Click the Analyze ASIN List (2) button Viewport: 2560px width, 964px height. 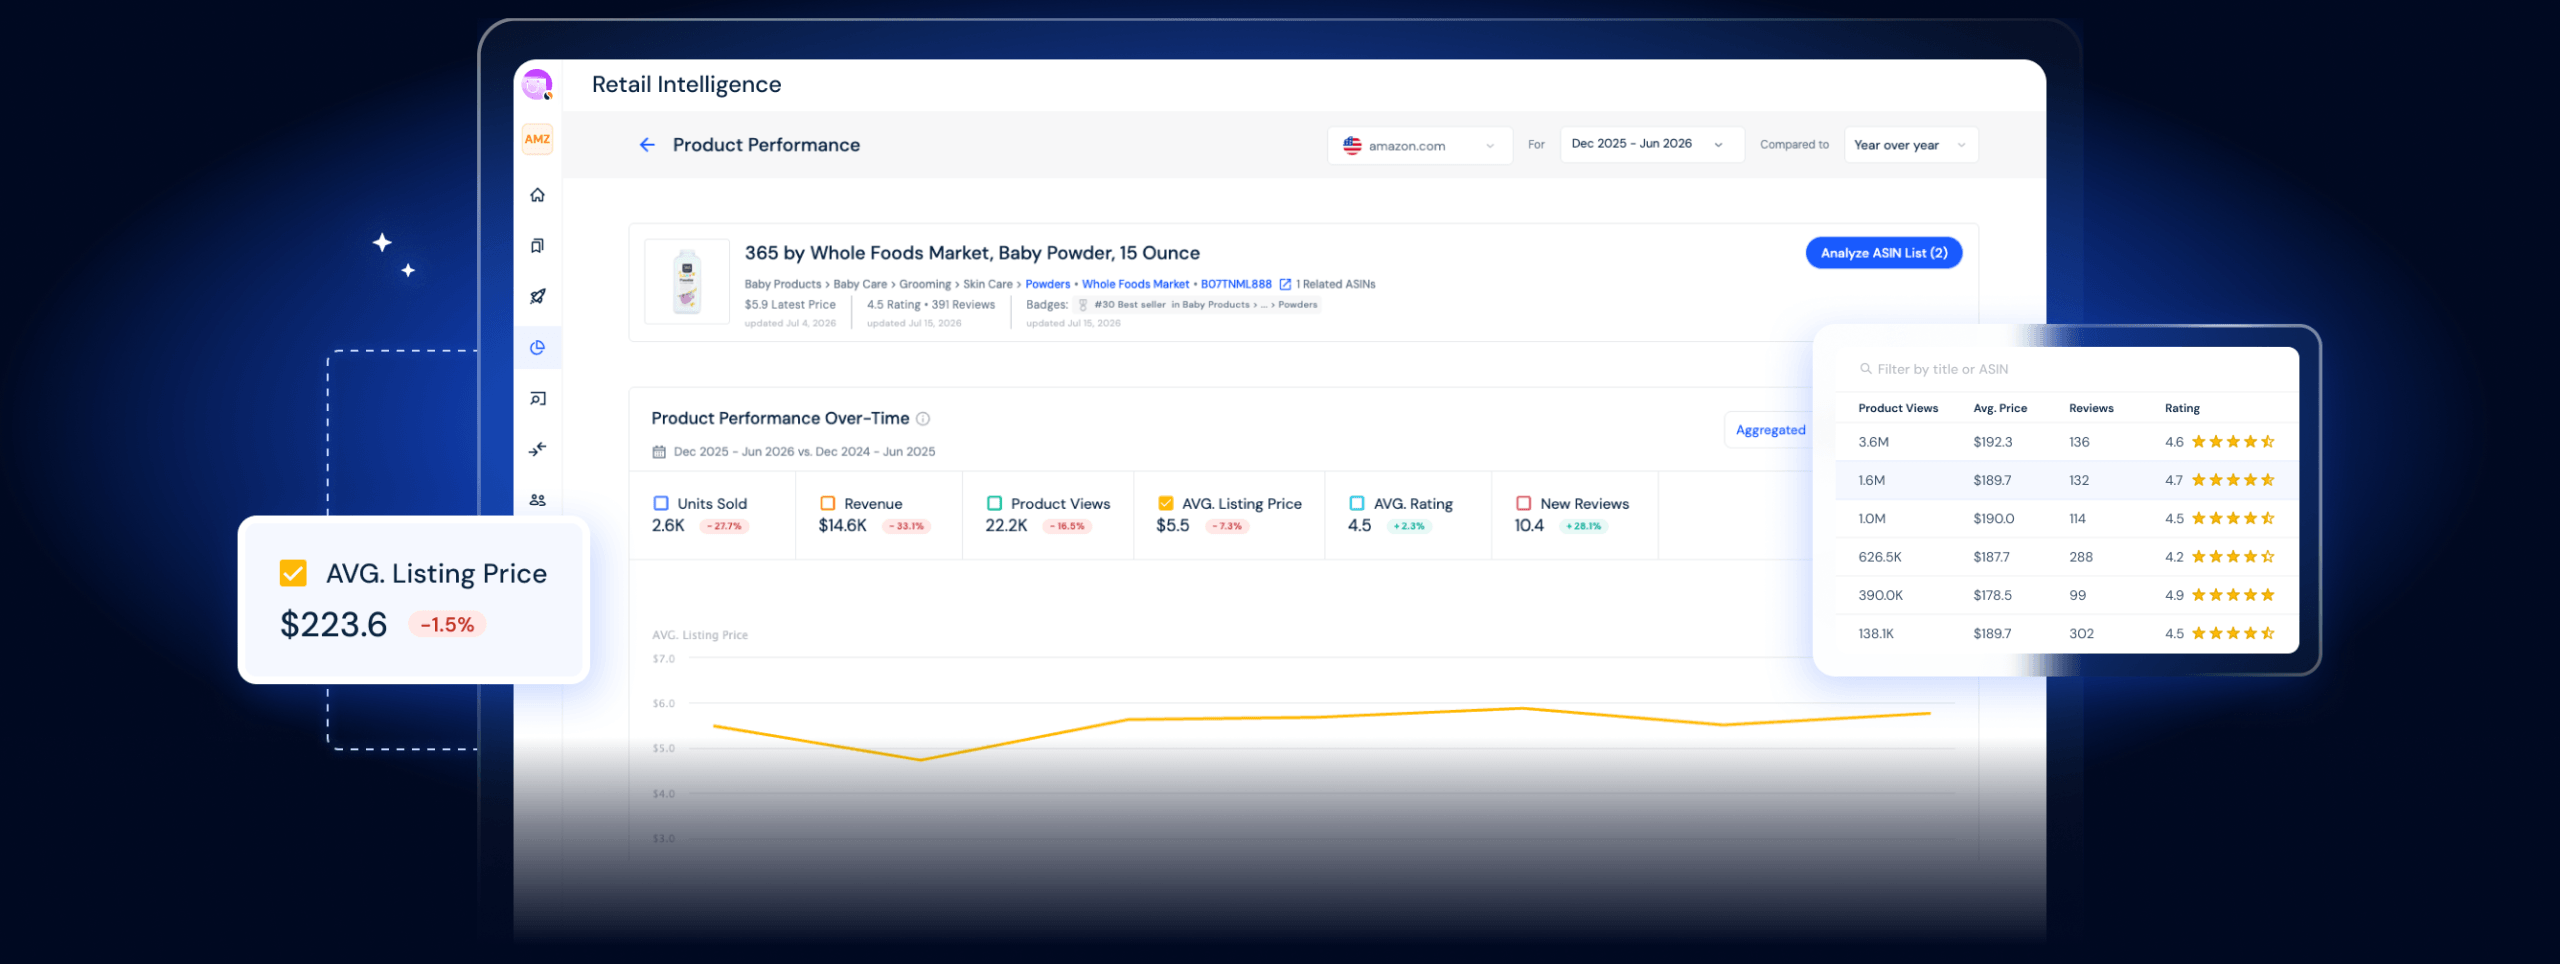pos(1883,253)
